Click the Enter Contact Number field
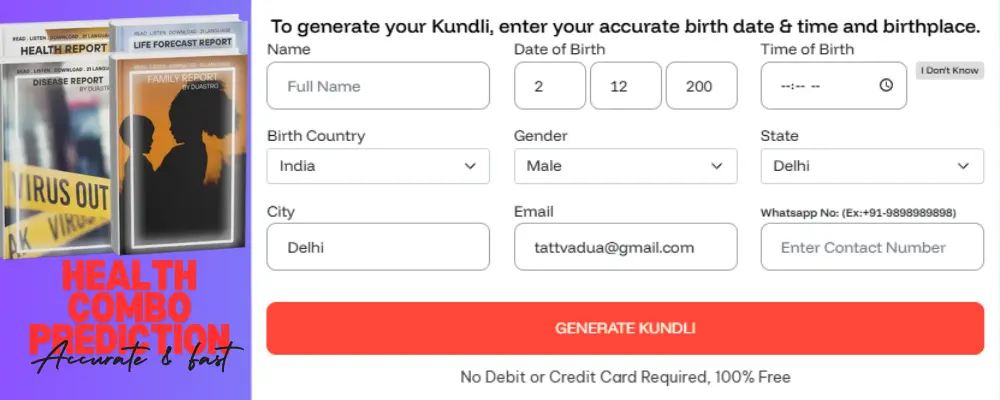Screen dimensions: 1000x400 click(871, 247)
